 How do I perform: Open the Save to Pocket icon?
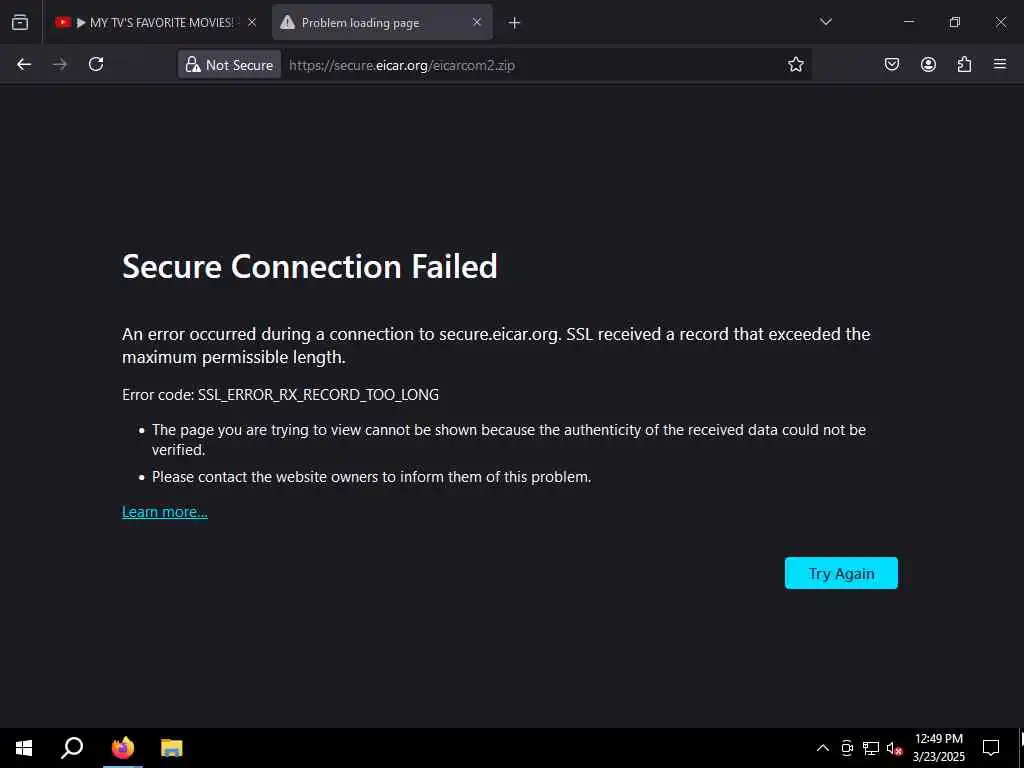[x=892, y=64]
